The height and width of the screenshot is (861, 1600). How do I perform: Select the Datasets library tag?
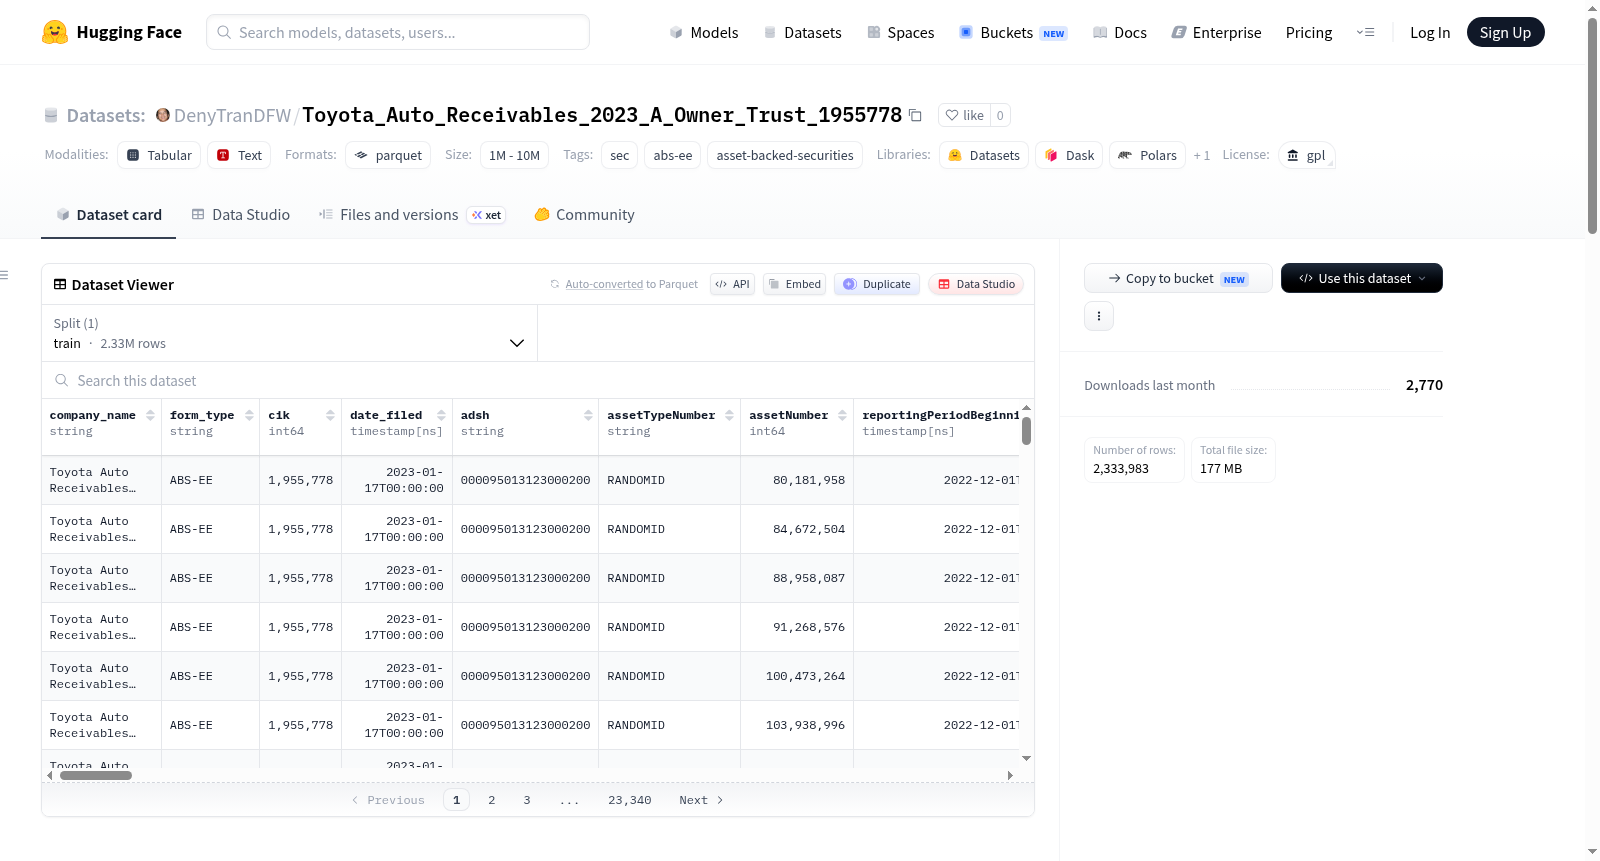pyautogui.click(x=984, y=155)
